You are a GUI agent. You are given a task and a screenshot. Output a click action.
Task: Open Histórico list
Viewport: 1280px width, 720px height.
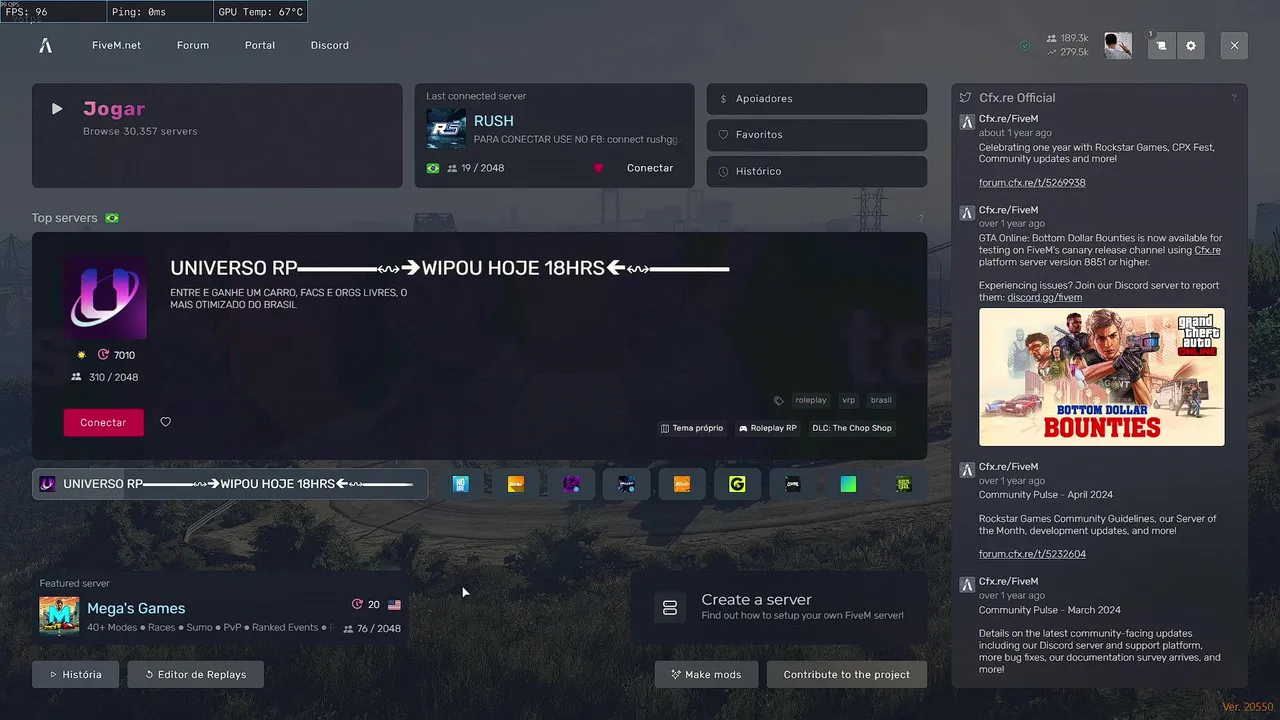pyautogui.click(x=817, y=171)
